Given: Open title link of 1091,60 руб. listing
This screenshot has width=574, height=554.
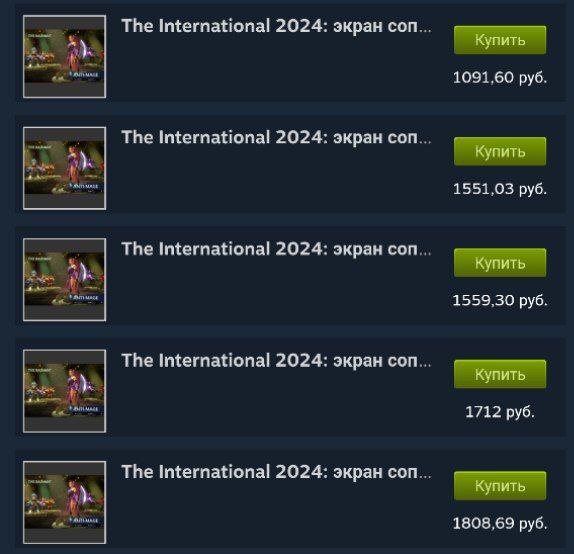Looking at the screenshot, I should tap(276, 26).
